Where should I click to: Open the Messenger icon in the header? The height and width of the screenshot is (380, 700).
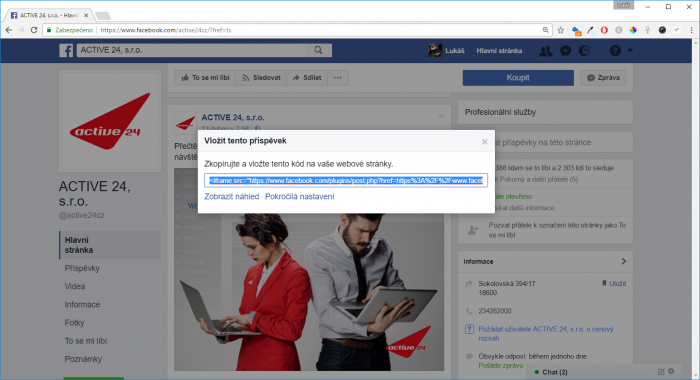(x=566, y=51)
